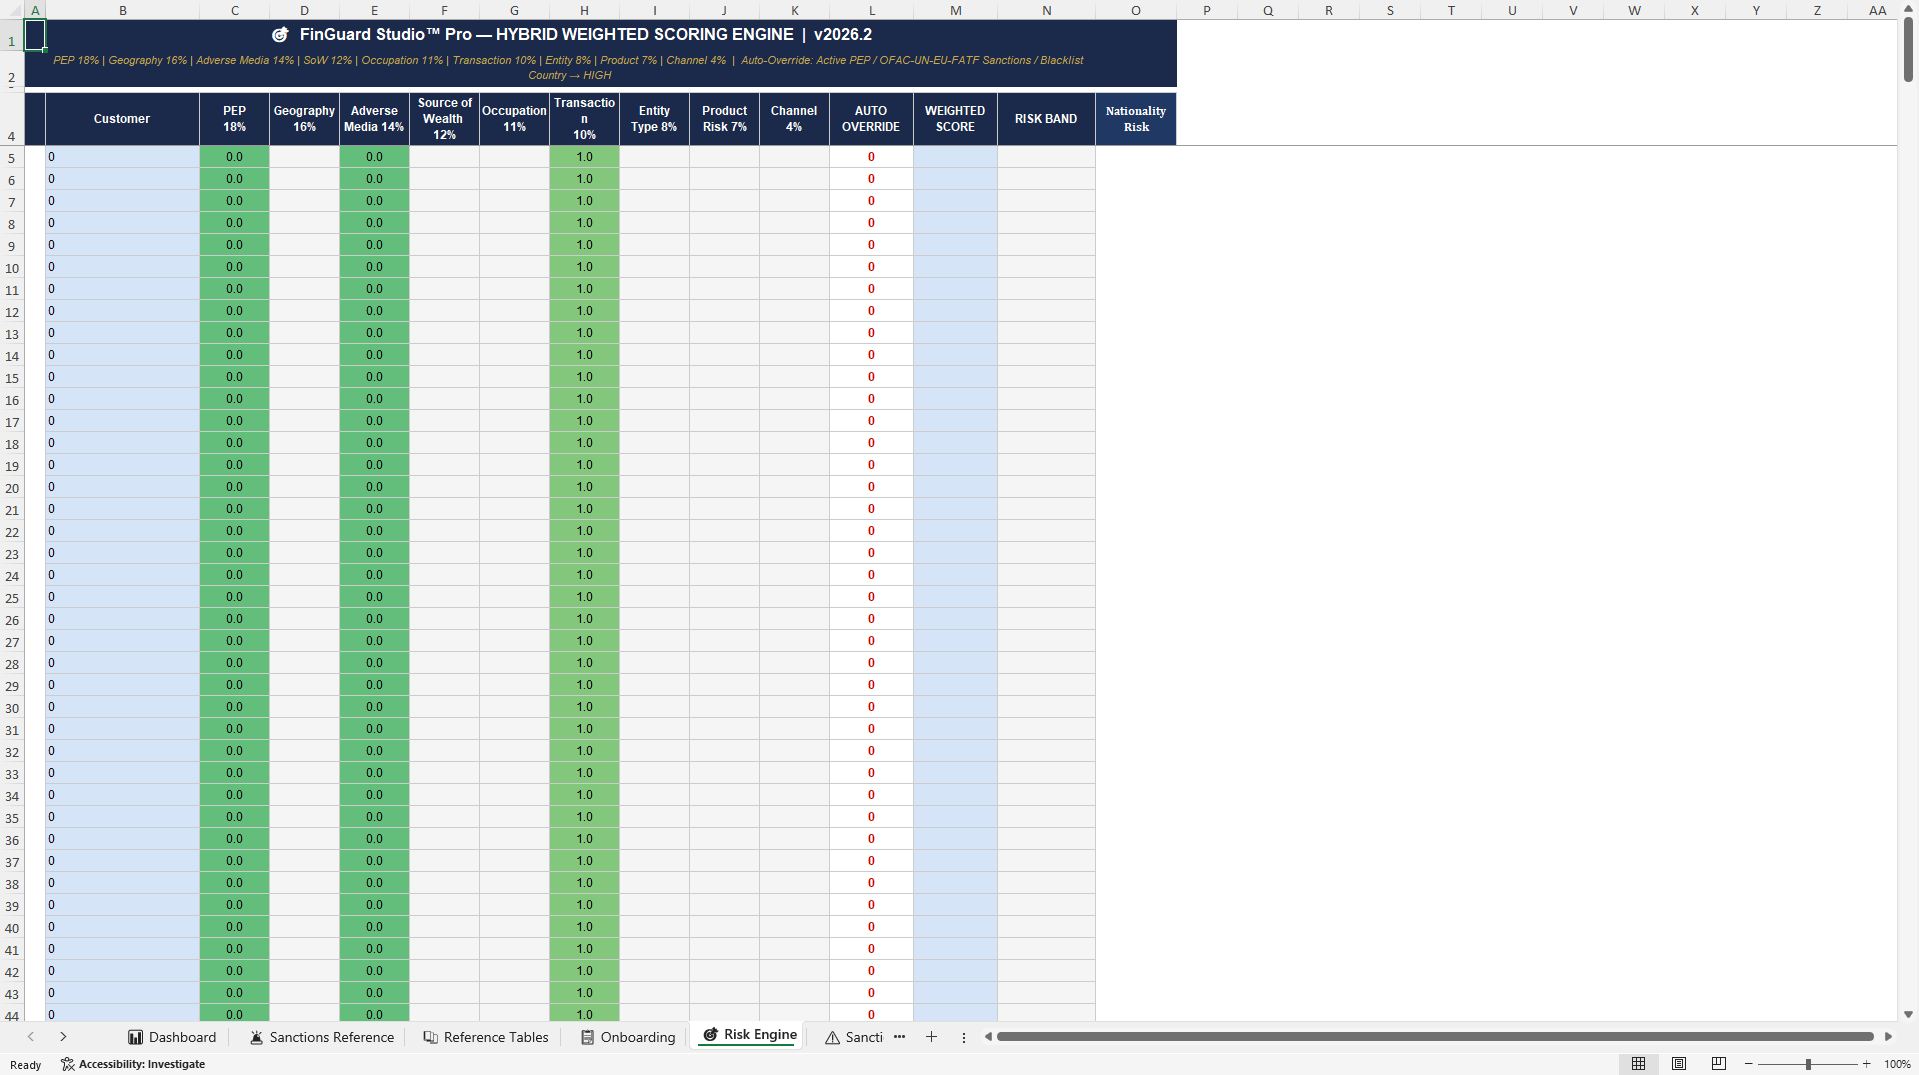Switch to the Onboarding sheet tab
This screenshot has height=1075, width=1919.
pyautogui.click(x=628, y=1037)
